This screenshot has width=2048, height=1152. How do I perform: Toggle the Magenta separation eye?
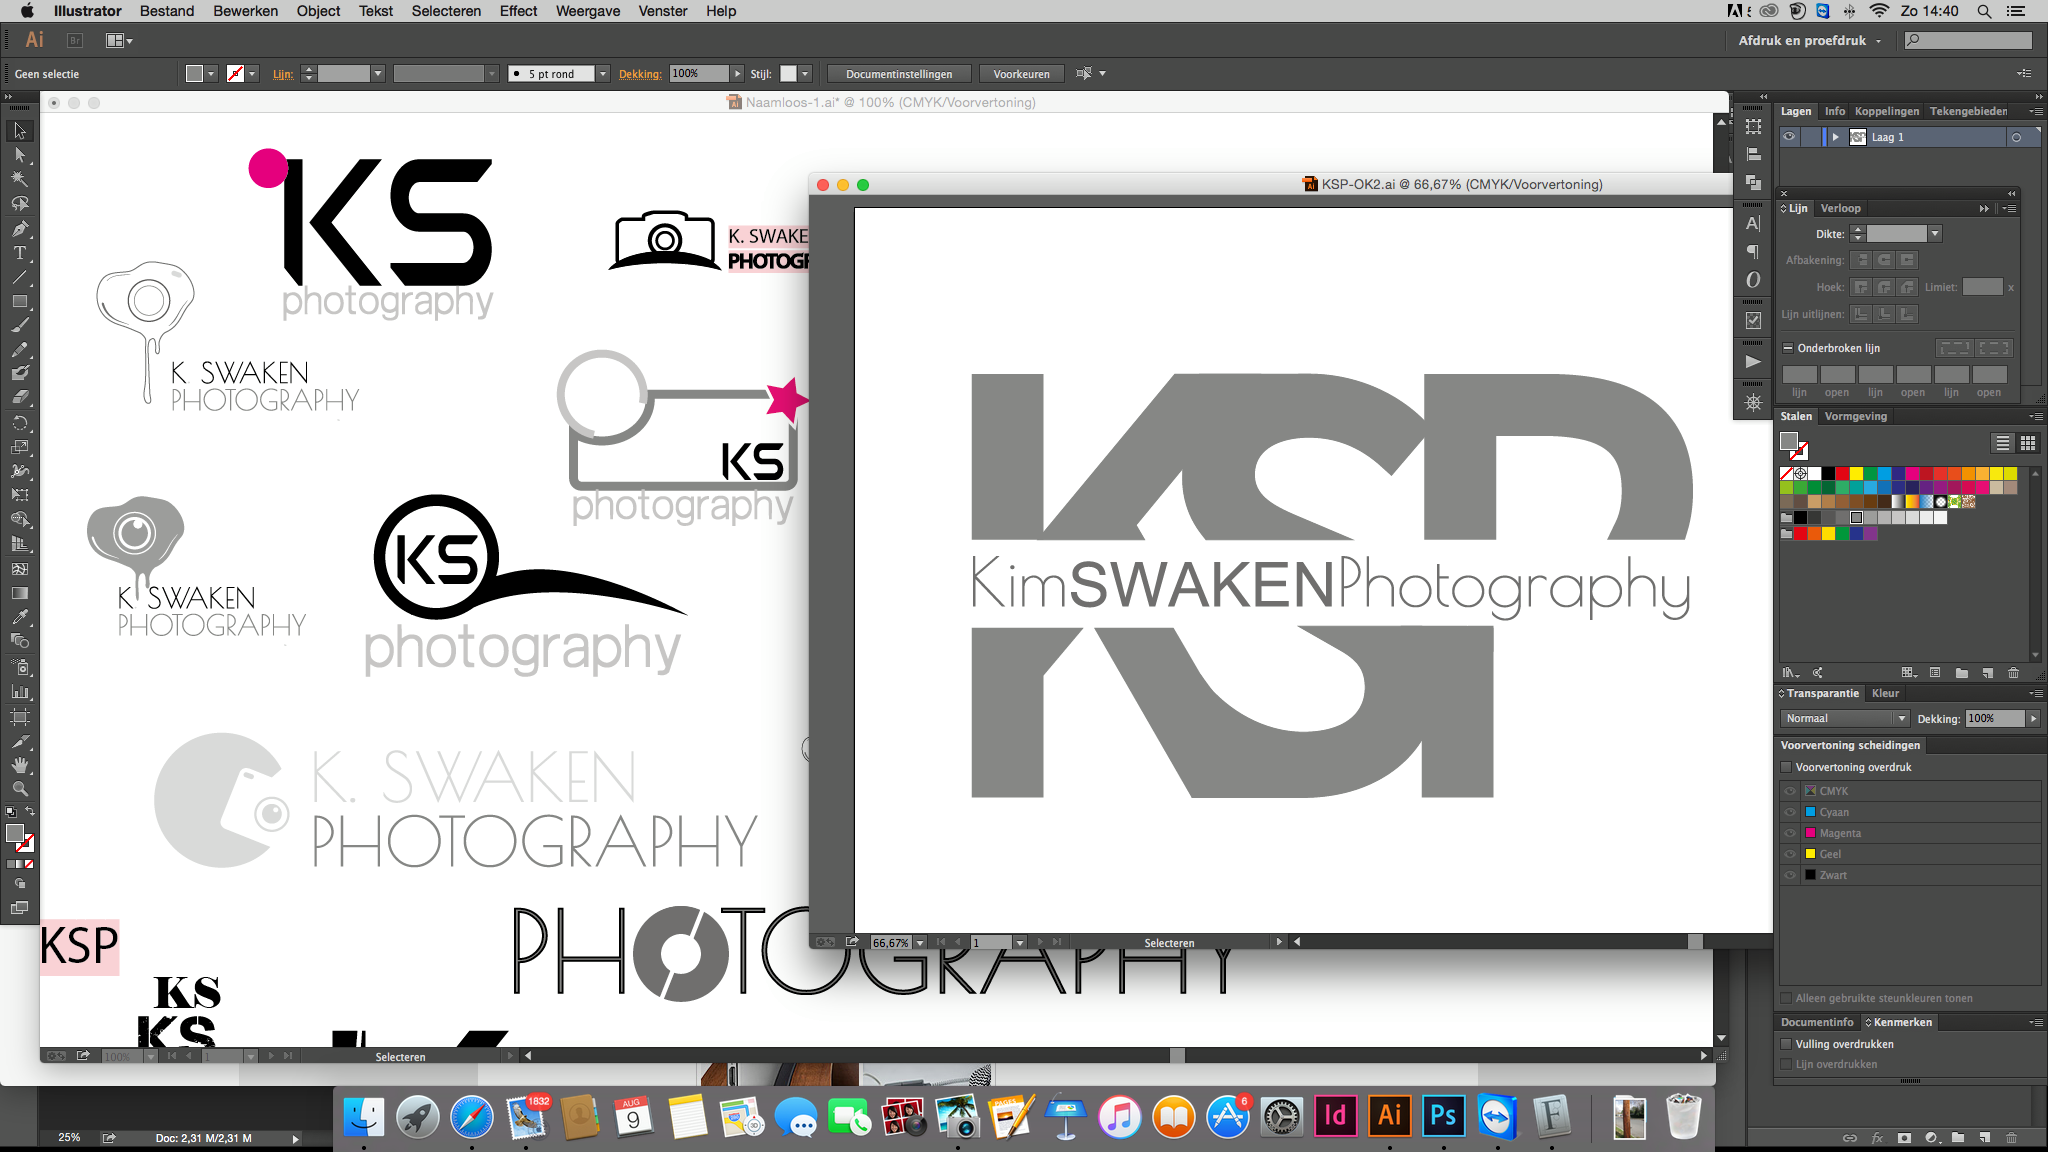[1790, 833]
